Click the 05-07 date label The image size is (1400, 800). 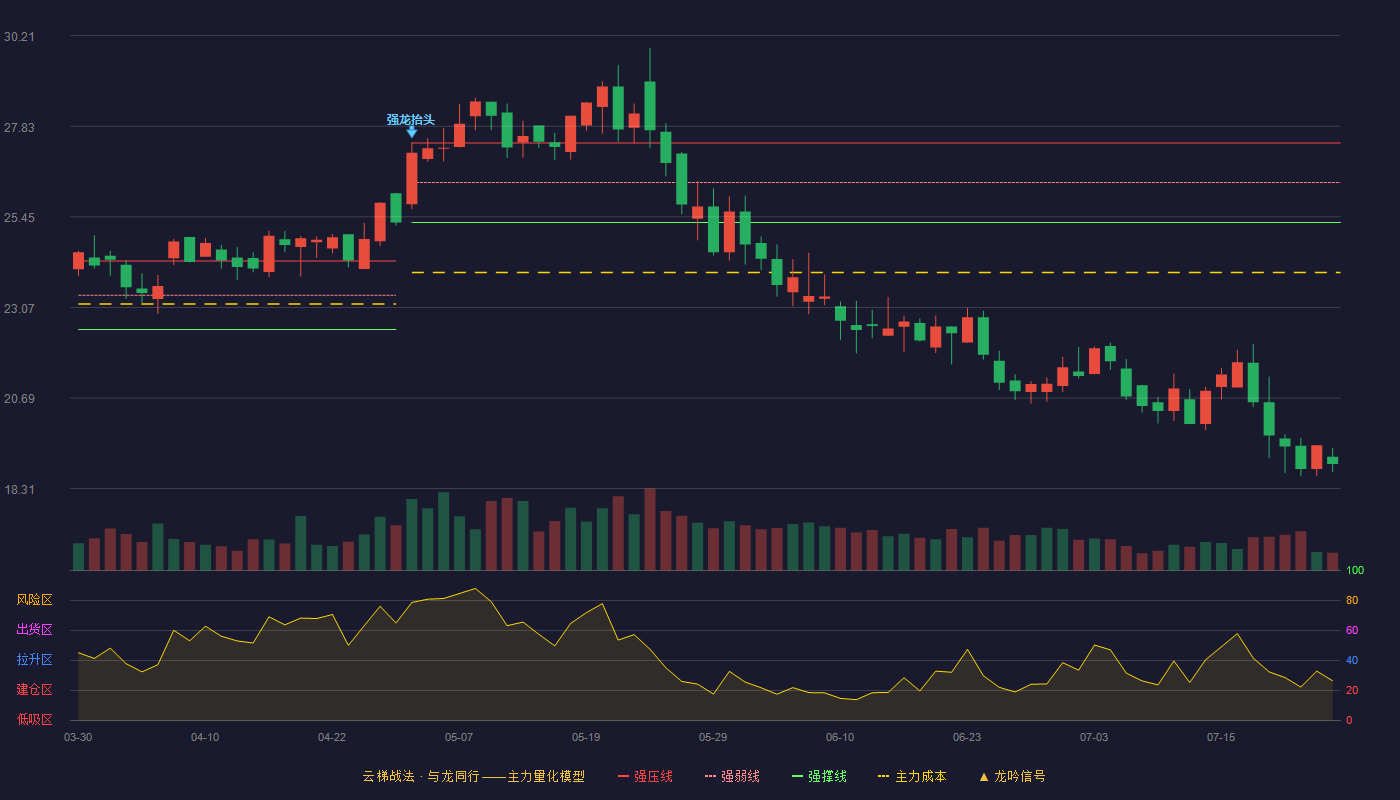tap(459, 737)
